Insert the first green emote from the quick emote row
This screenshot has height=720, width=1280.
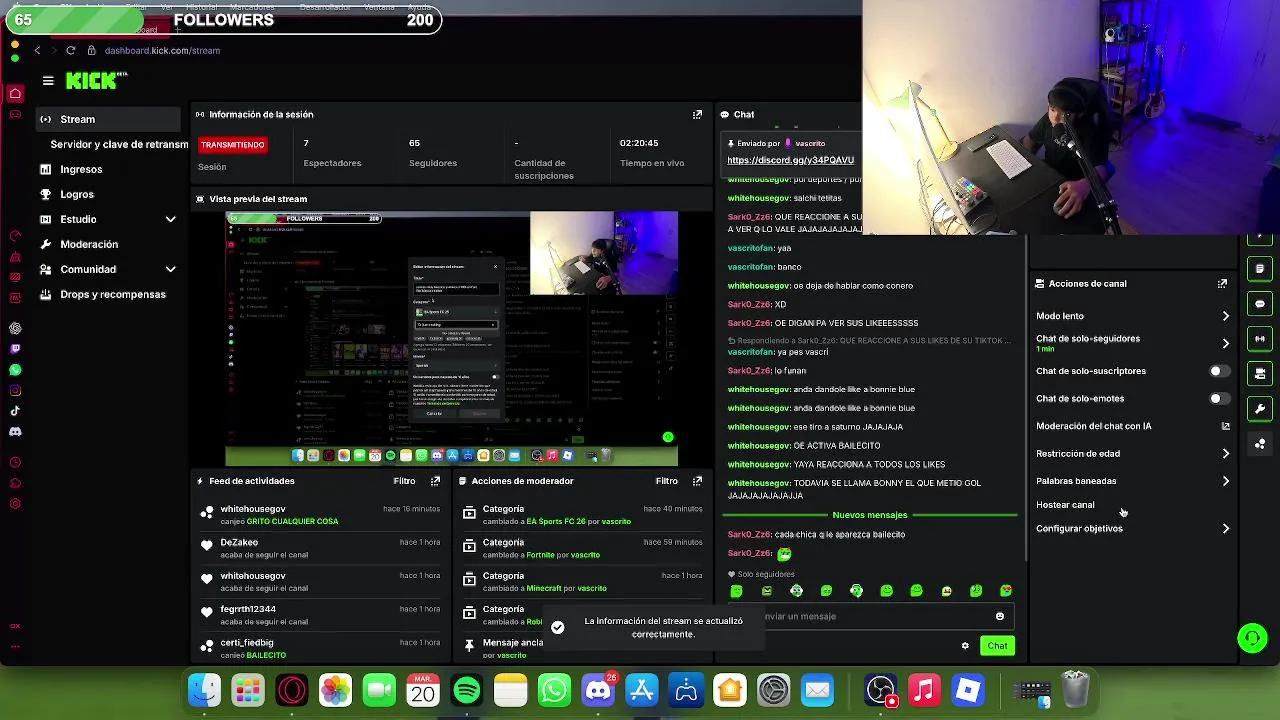coord(736,591)
